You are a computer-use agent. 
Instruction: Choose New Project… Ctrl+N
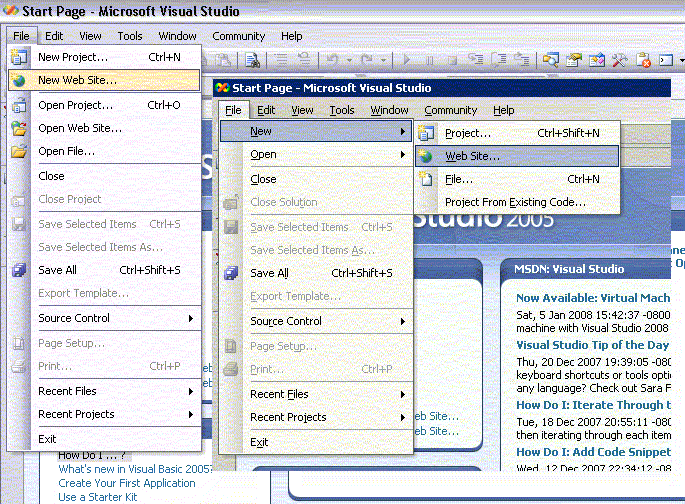(x=104, y=57)
